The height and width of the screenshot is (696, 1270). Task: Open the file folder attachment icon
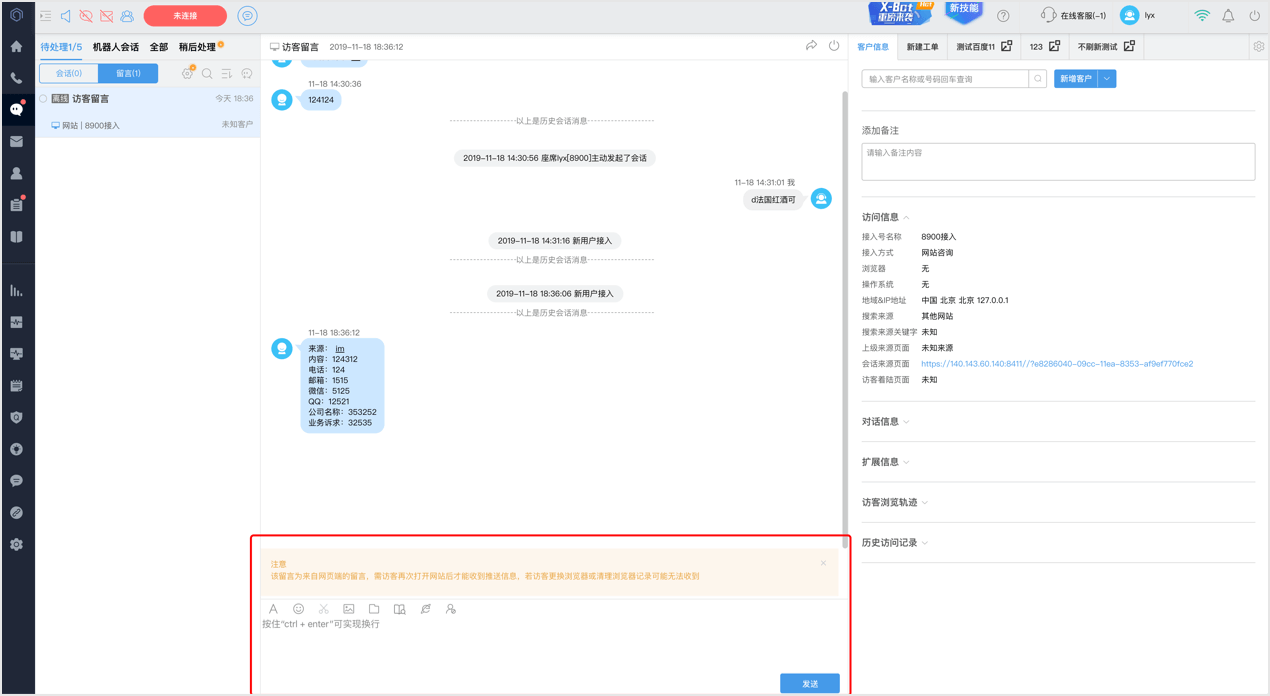click(x=374, y=609)
